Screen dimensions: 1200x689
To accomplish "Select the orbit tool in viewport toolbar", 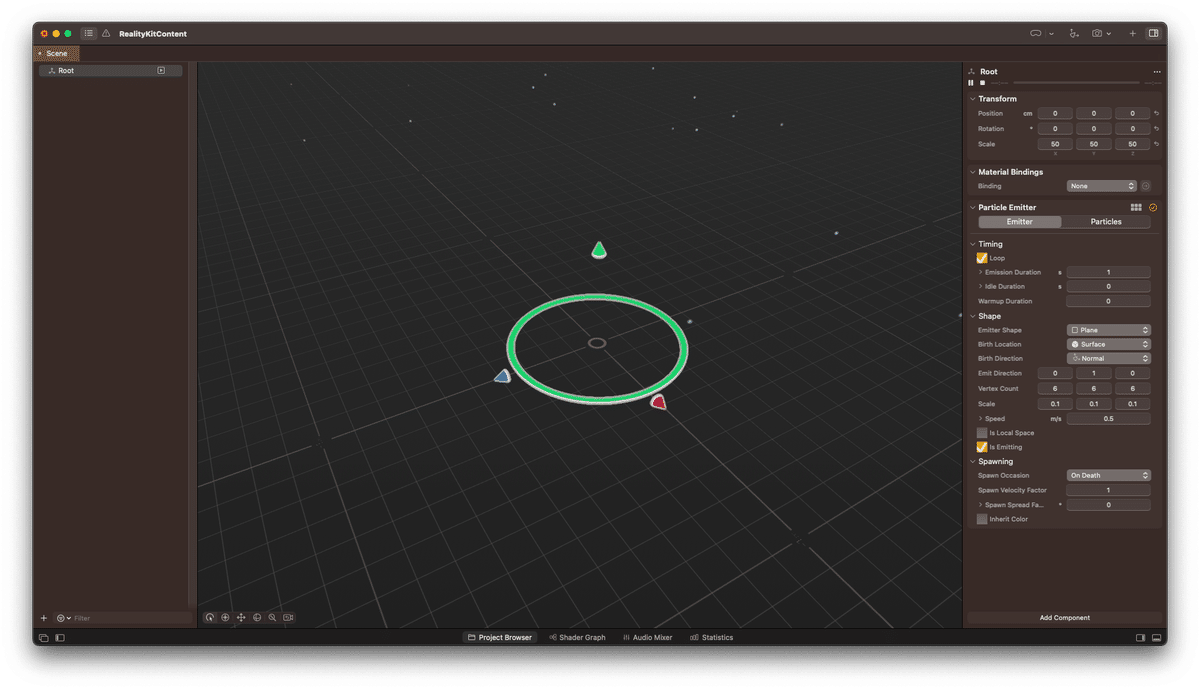I will [210, 618].
